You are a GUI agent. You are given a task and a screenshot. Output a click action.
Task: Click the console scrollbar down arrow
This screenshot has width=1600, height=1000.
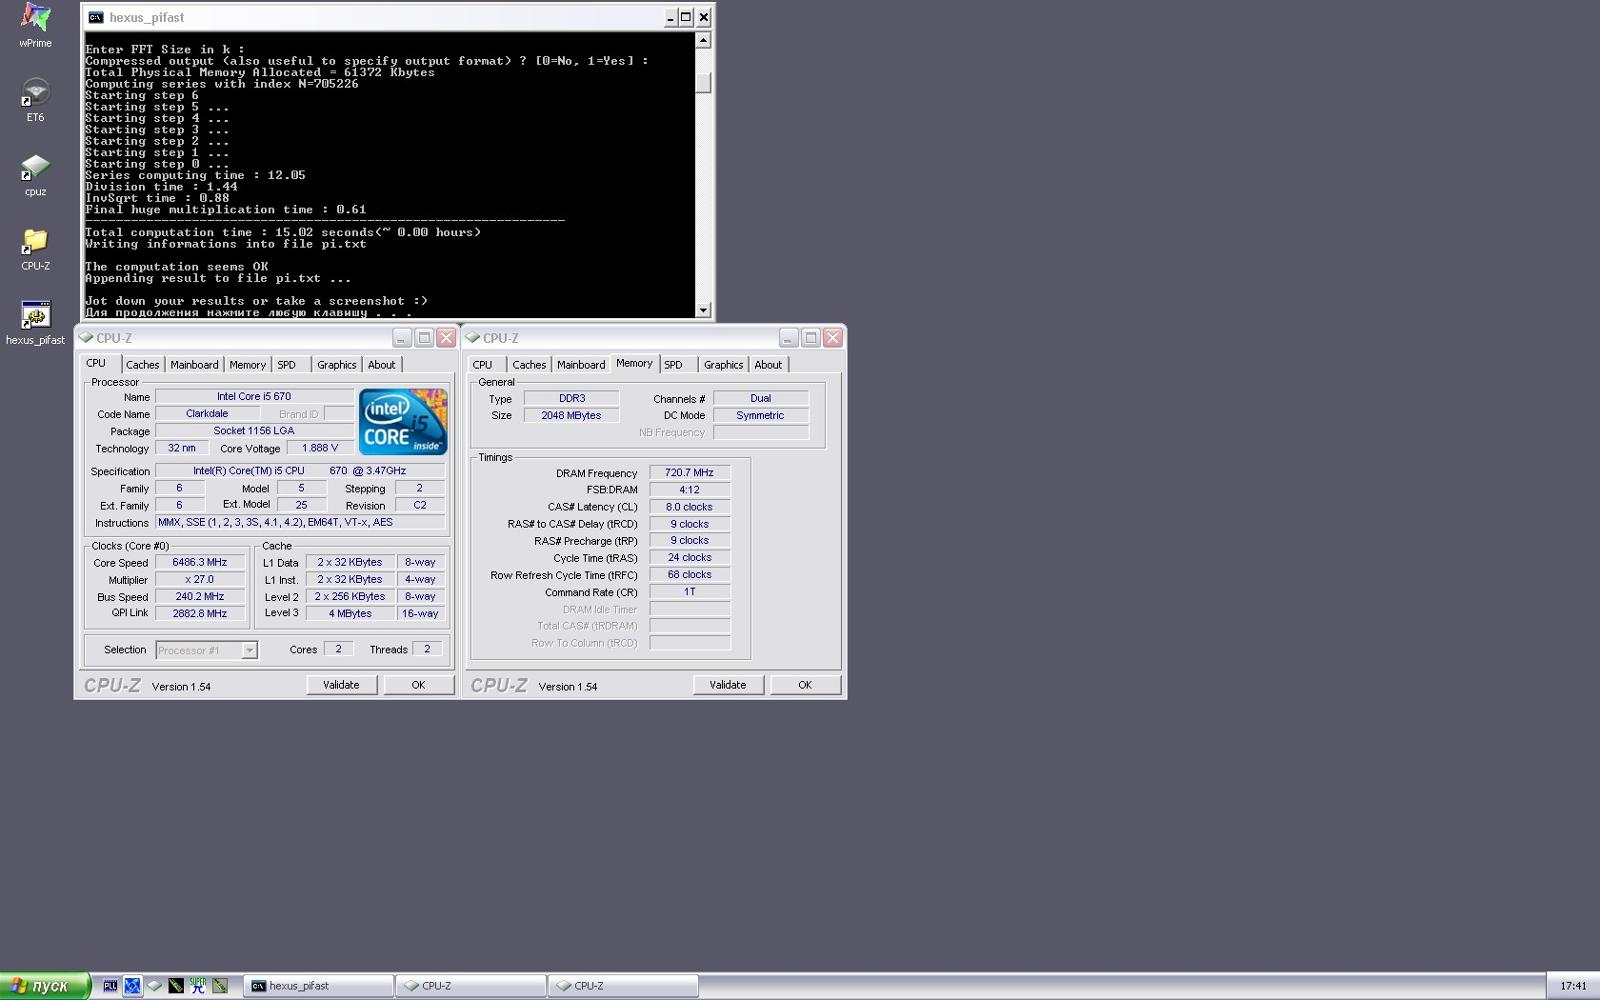coord(703,310)
